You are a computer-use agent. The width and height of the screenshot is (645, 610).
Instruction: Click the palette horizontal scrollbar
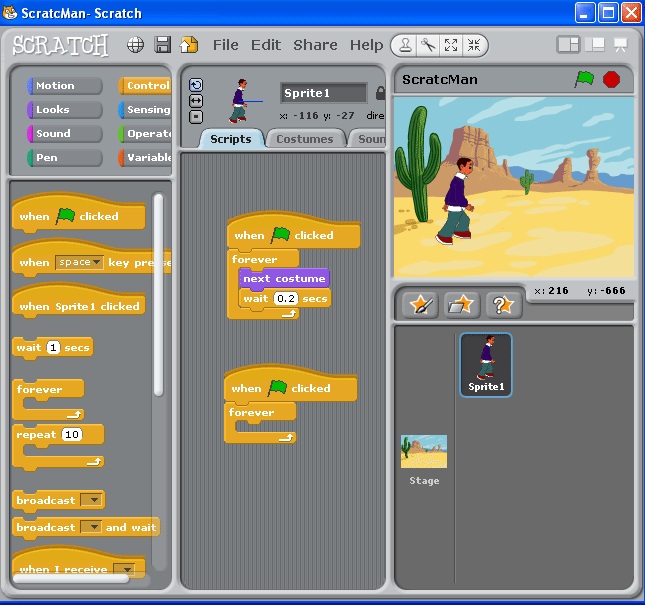coord(71,578)
